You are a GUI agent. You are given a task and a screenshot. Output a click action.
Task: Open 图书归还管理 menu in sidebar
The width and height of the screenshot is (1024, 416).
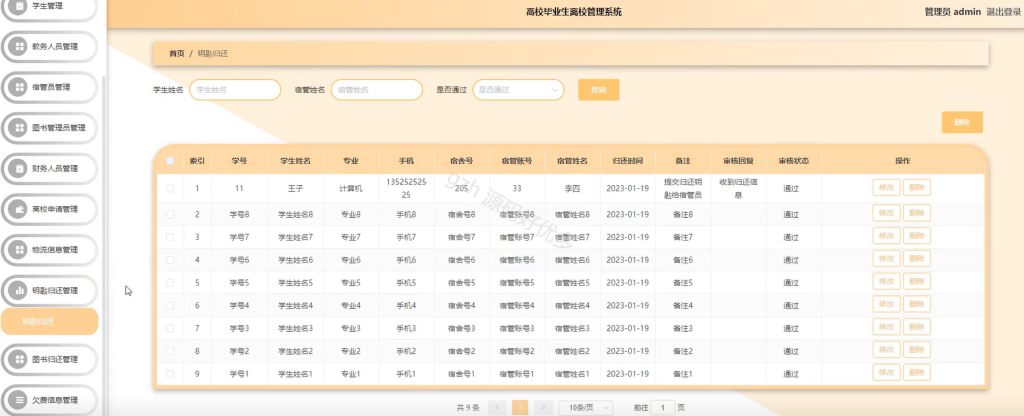(49, 359)
